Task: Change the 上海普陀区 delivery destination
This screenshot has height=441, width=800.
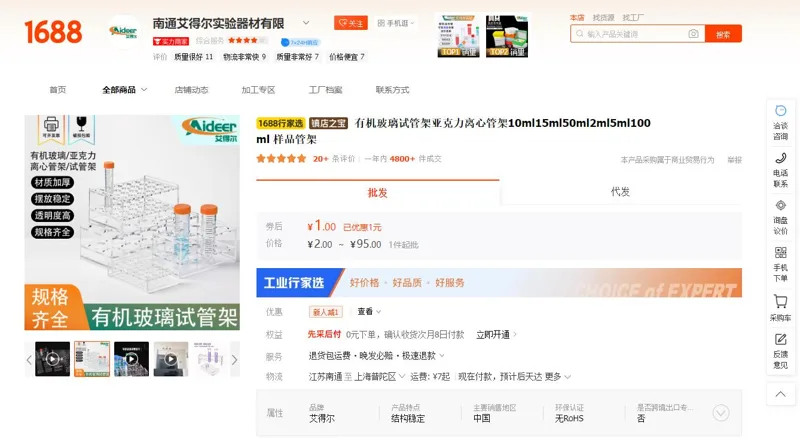Action: click(380, 377)
